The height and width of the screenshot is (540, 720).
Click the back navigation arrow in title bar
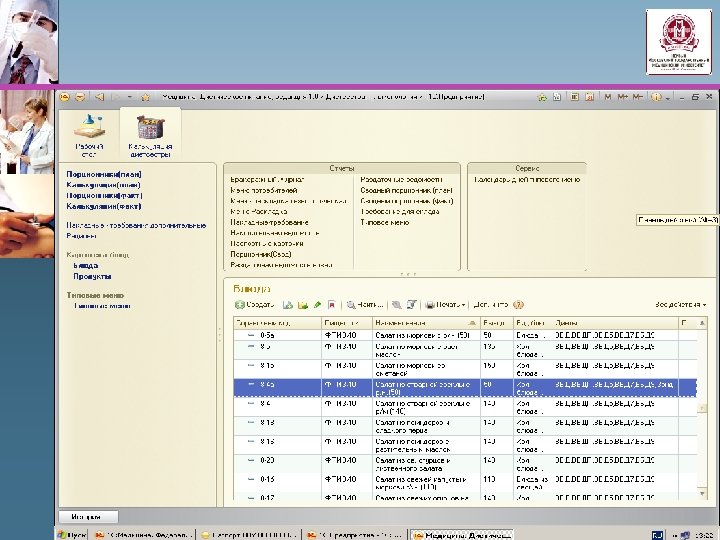tap(99, 97)
